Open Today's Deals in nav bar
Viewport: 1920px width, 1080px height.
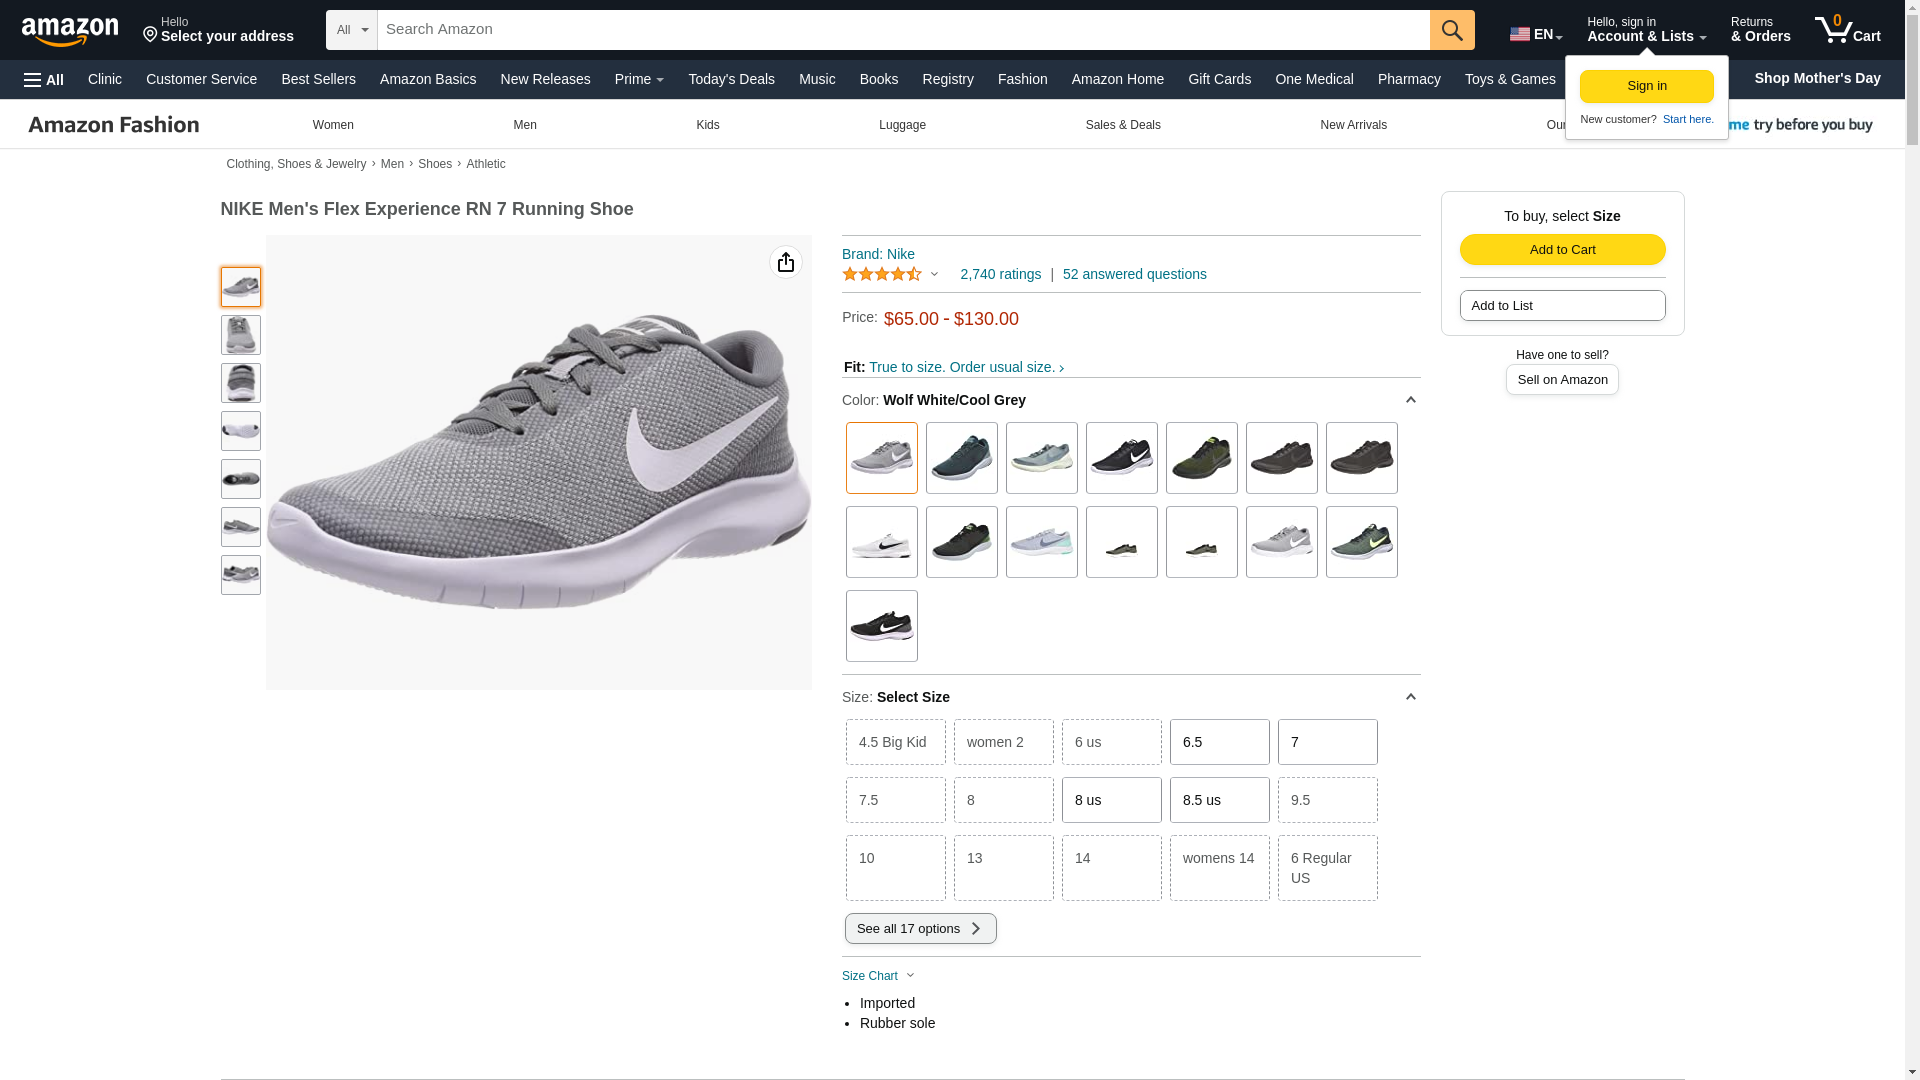click(731, 79)
